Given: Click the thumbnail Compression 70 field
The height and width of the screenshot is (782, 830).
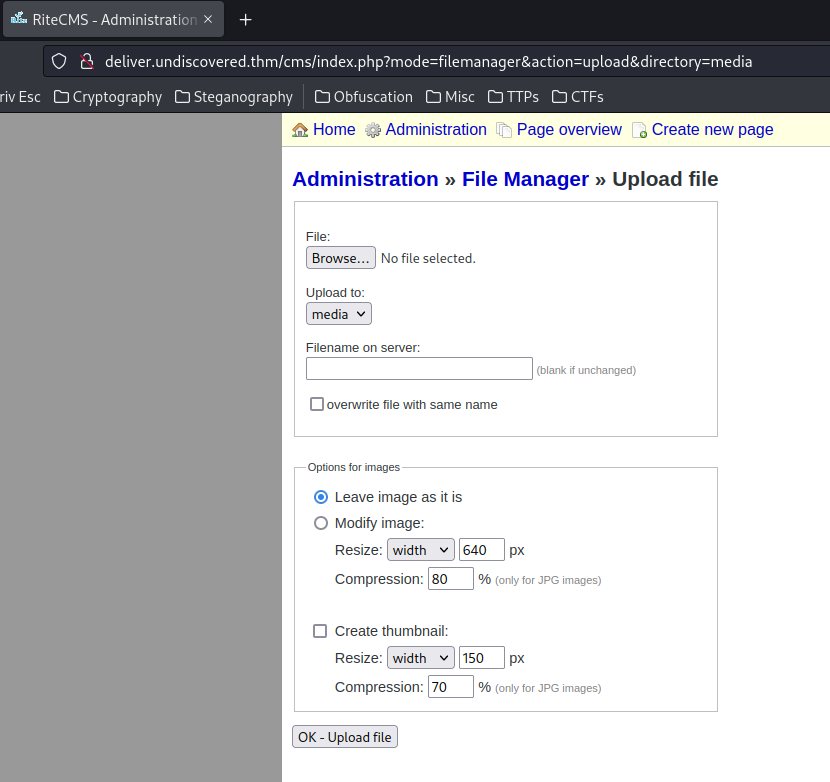Looking at the screenshot, I should (x=450, y=686).
